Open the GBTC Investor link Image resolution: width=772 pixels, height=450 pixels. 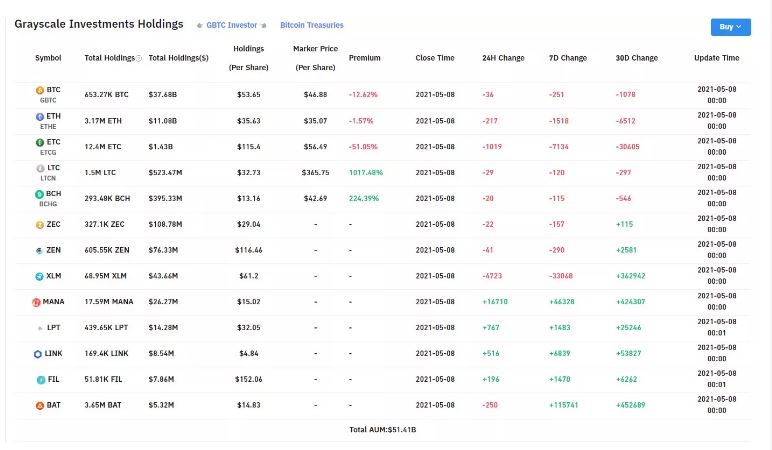pyautogui.click(x=231, y=25)
